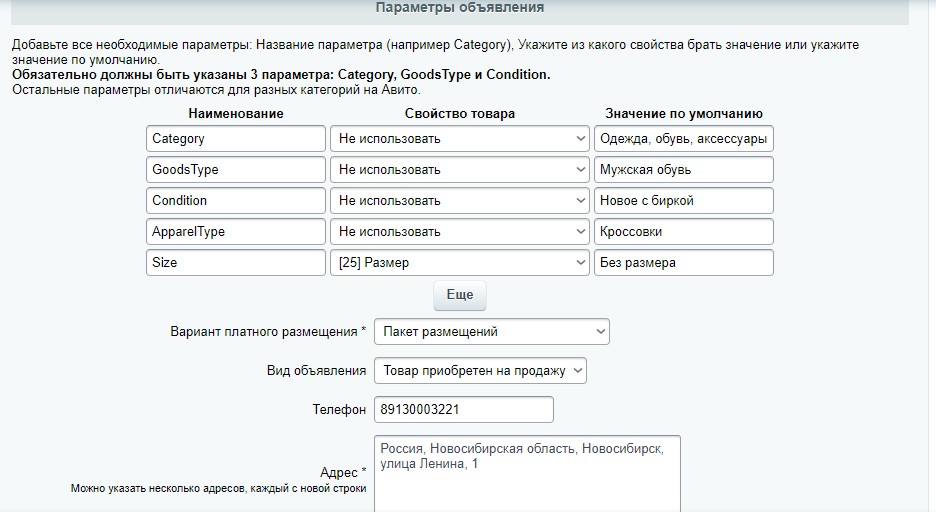Edit default value 'Одежда, обувь, аксессуары'

pos(683,139)
